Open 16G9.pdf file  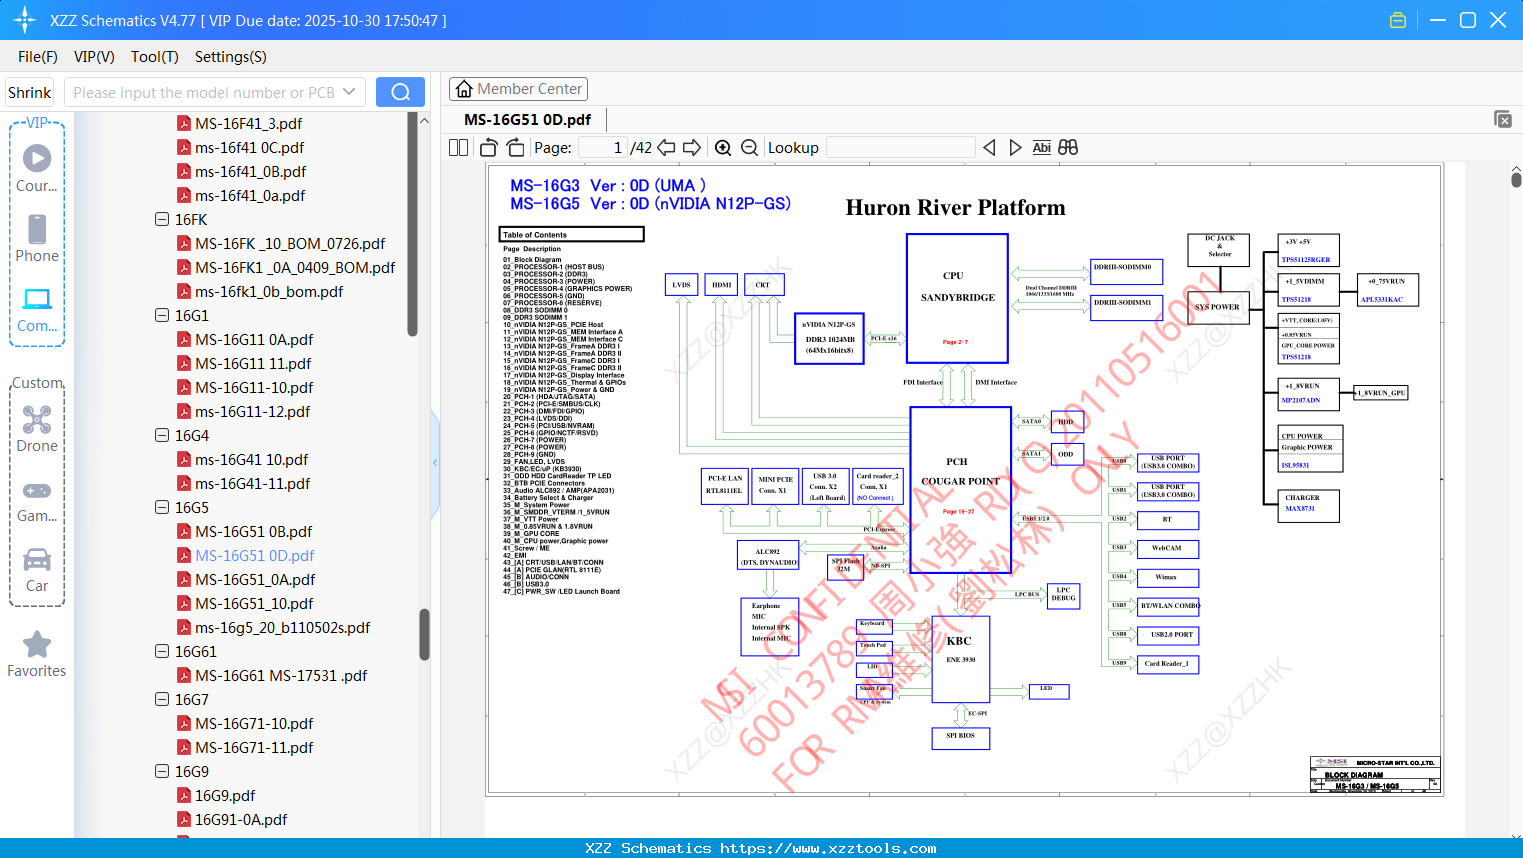point(225,795)
